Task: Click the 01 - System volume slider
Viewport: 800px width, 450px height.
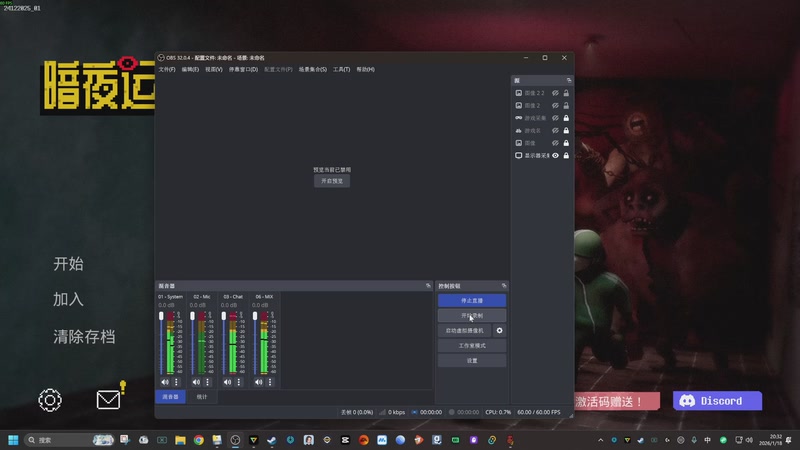Action: pos(161,343)
